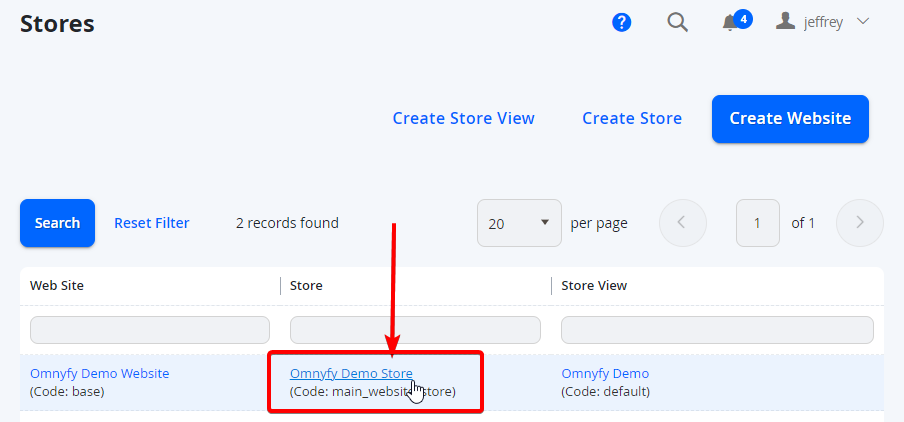Click the page number field showing 1

click(758, 223)
